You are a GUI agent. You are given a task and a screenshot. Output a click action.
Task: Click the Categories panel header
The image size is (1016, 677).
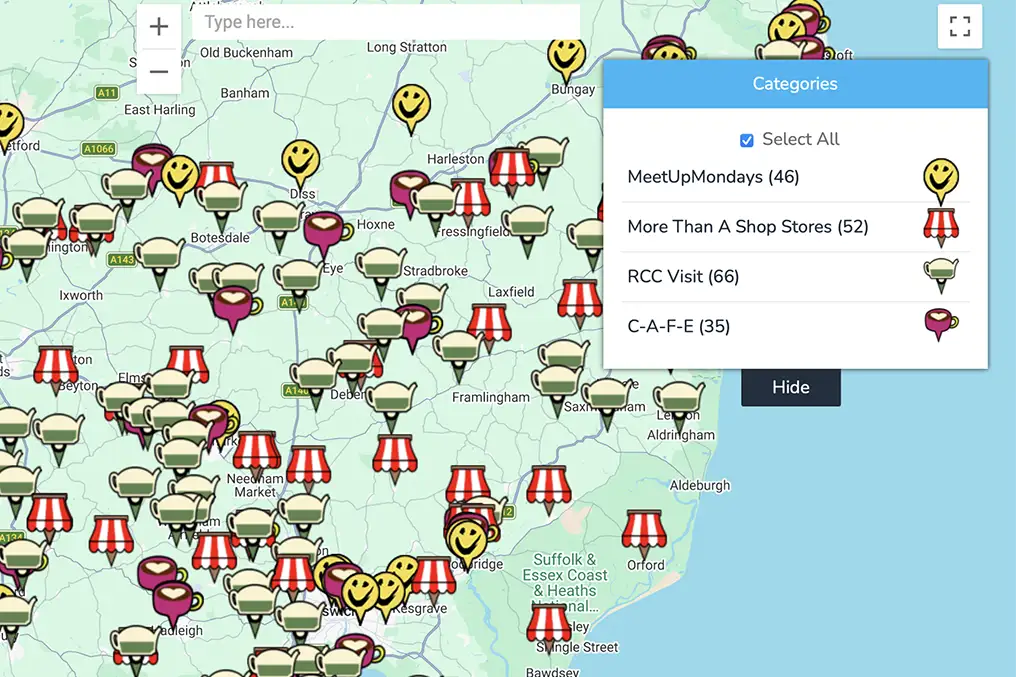pyautogui.click(x=795, y=84)
